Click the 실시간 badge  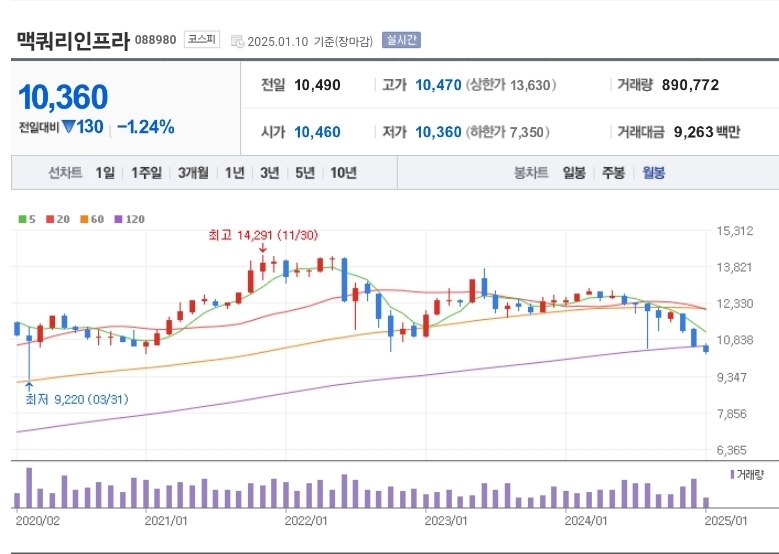(401, 40)
